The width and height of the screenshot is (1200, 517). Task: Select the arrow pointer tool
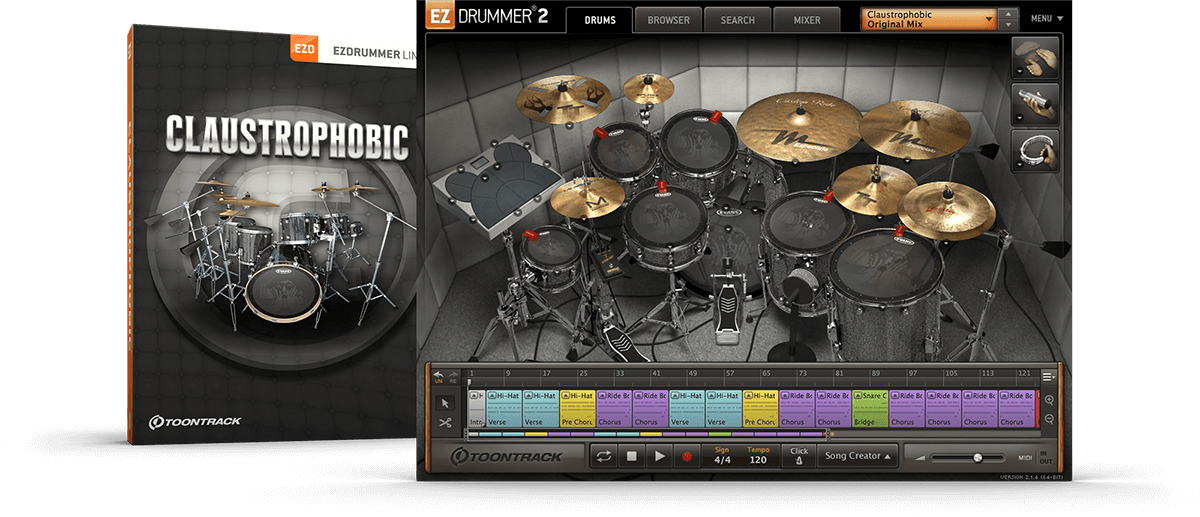(x=445, y=403)
